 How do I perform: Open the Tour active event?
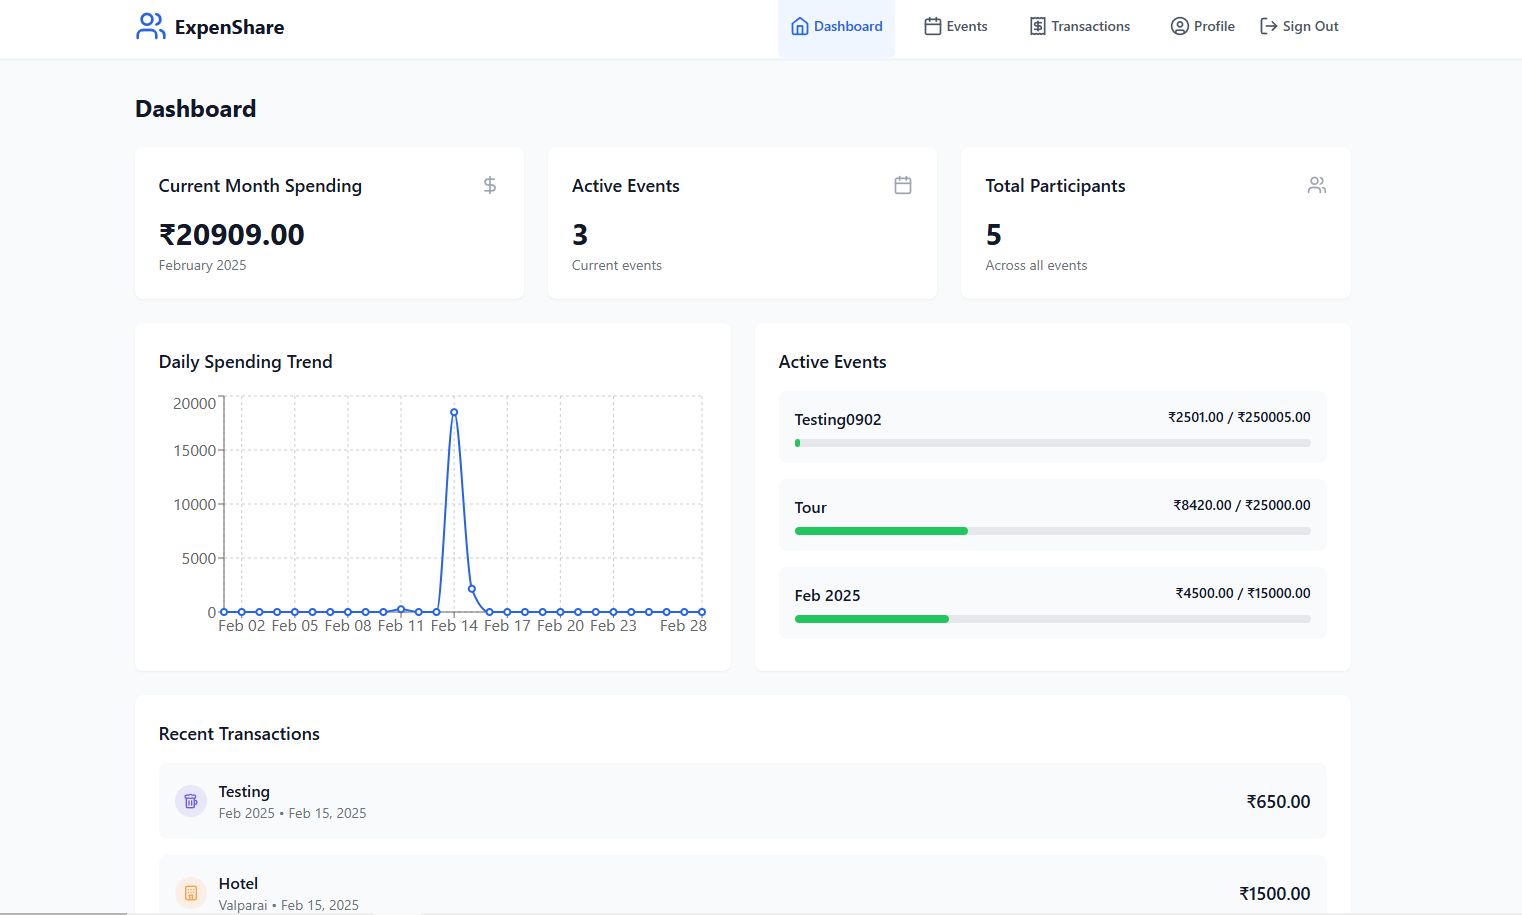(1053, 515)
